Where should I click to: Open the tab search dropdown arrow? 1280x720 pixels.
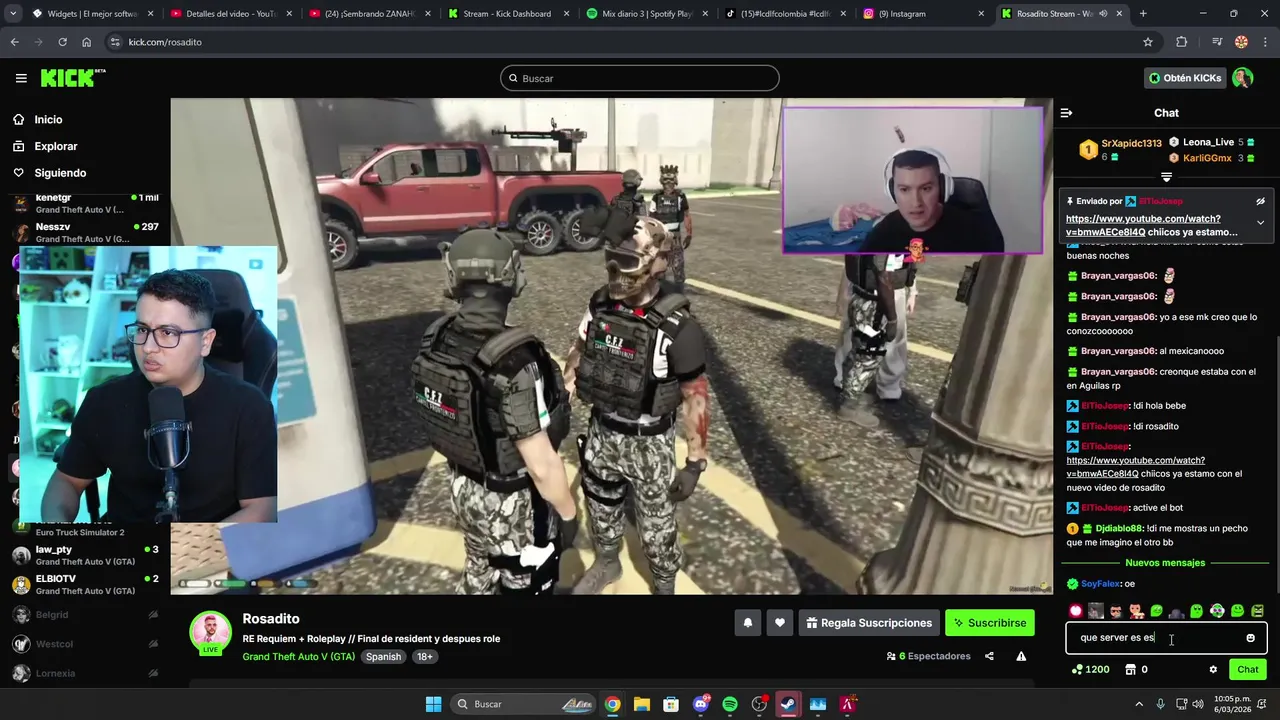[x=13, y=14]
